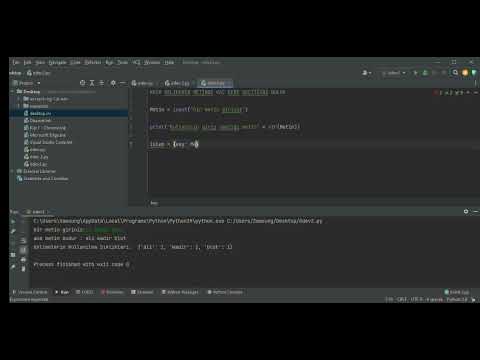Screen dimensions: 480x360
Task: Click the Search Everywhere magnifier
Action: point(455,73)
